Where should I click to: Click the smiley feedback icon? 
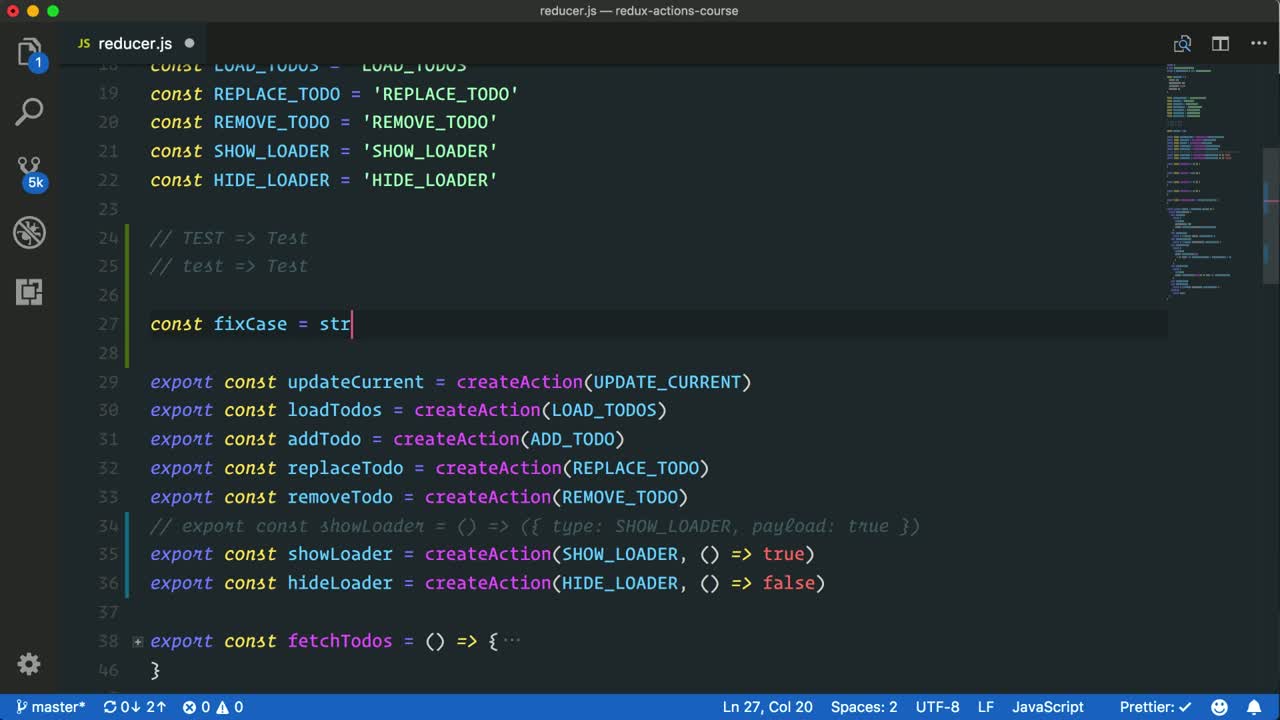pos(1220,707)
